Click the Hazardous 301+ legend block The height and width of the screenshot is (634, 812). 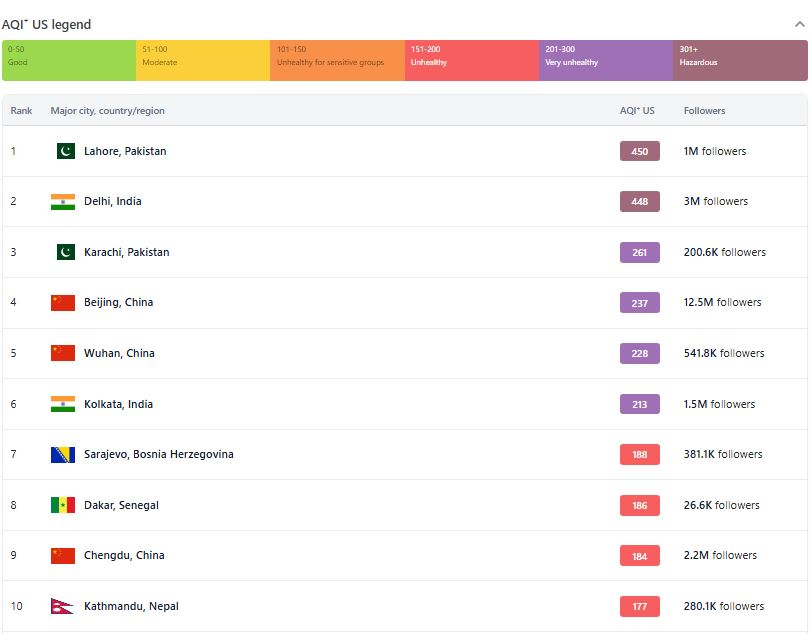coord(740,60)
